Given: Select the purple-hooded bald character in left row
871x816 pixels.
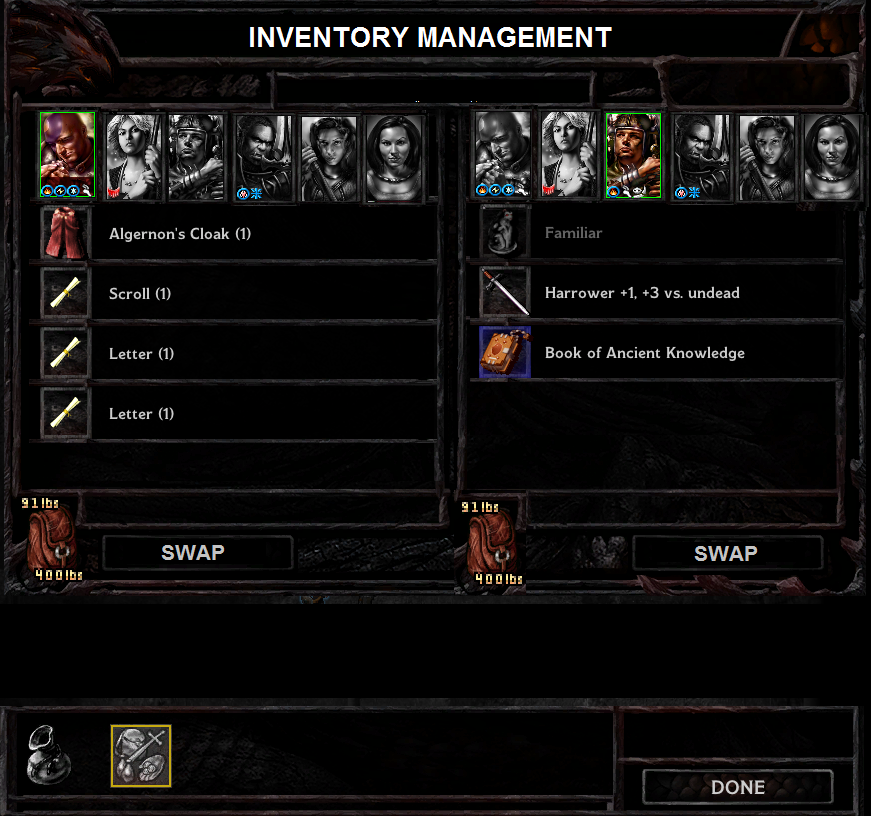Looking at the screenshot, I should tap(67, 154).
